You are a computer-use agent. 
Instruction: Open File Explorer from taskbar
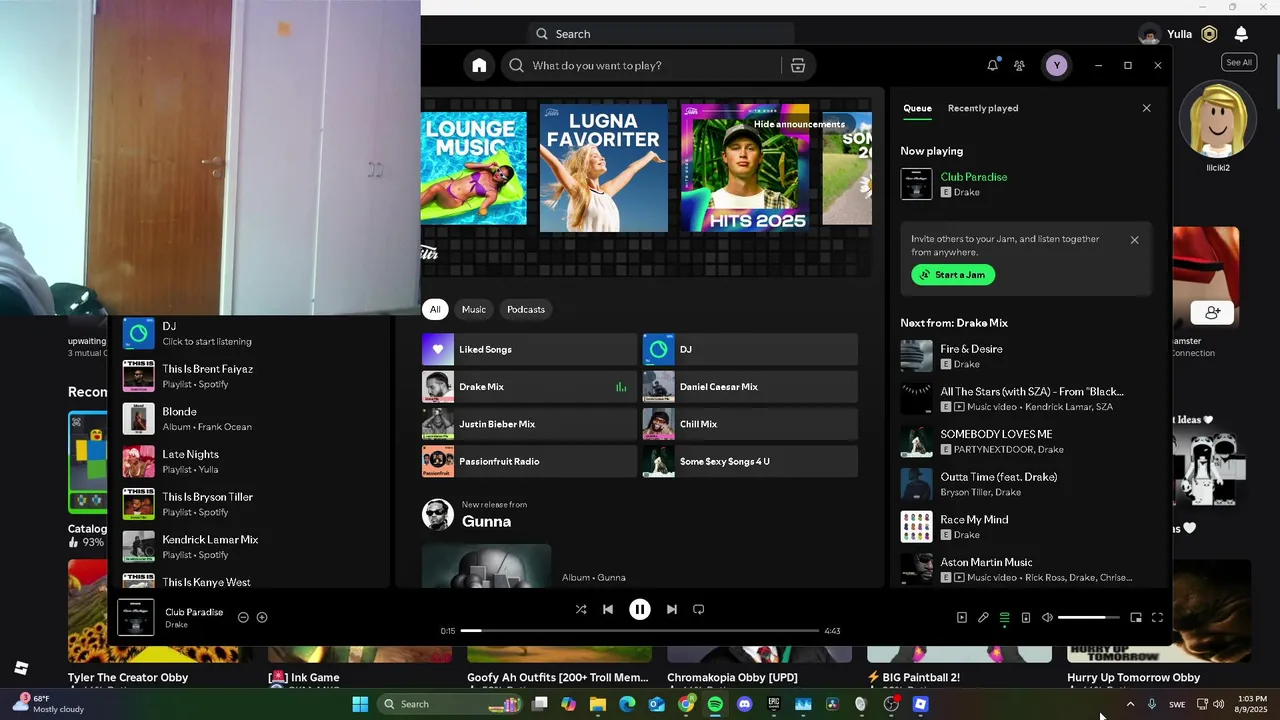(598, 704)
